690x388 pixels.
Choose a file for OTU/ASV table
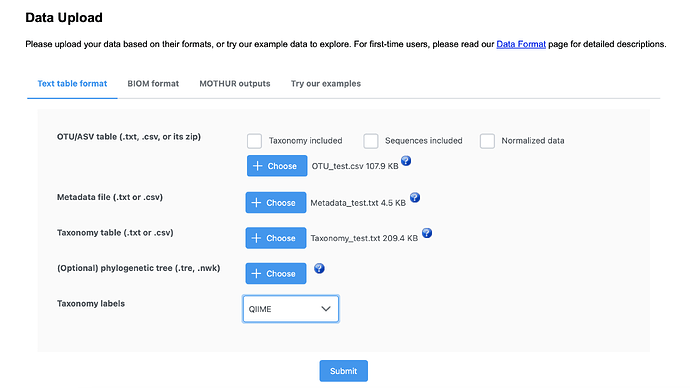(x=277, y=166)
